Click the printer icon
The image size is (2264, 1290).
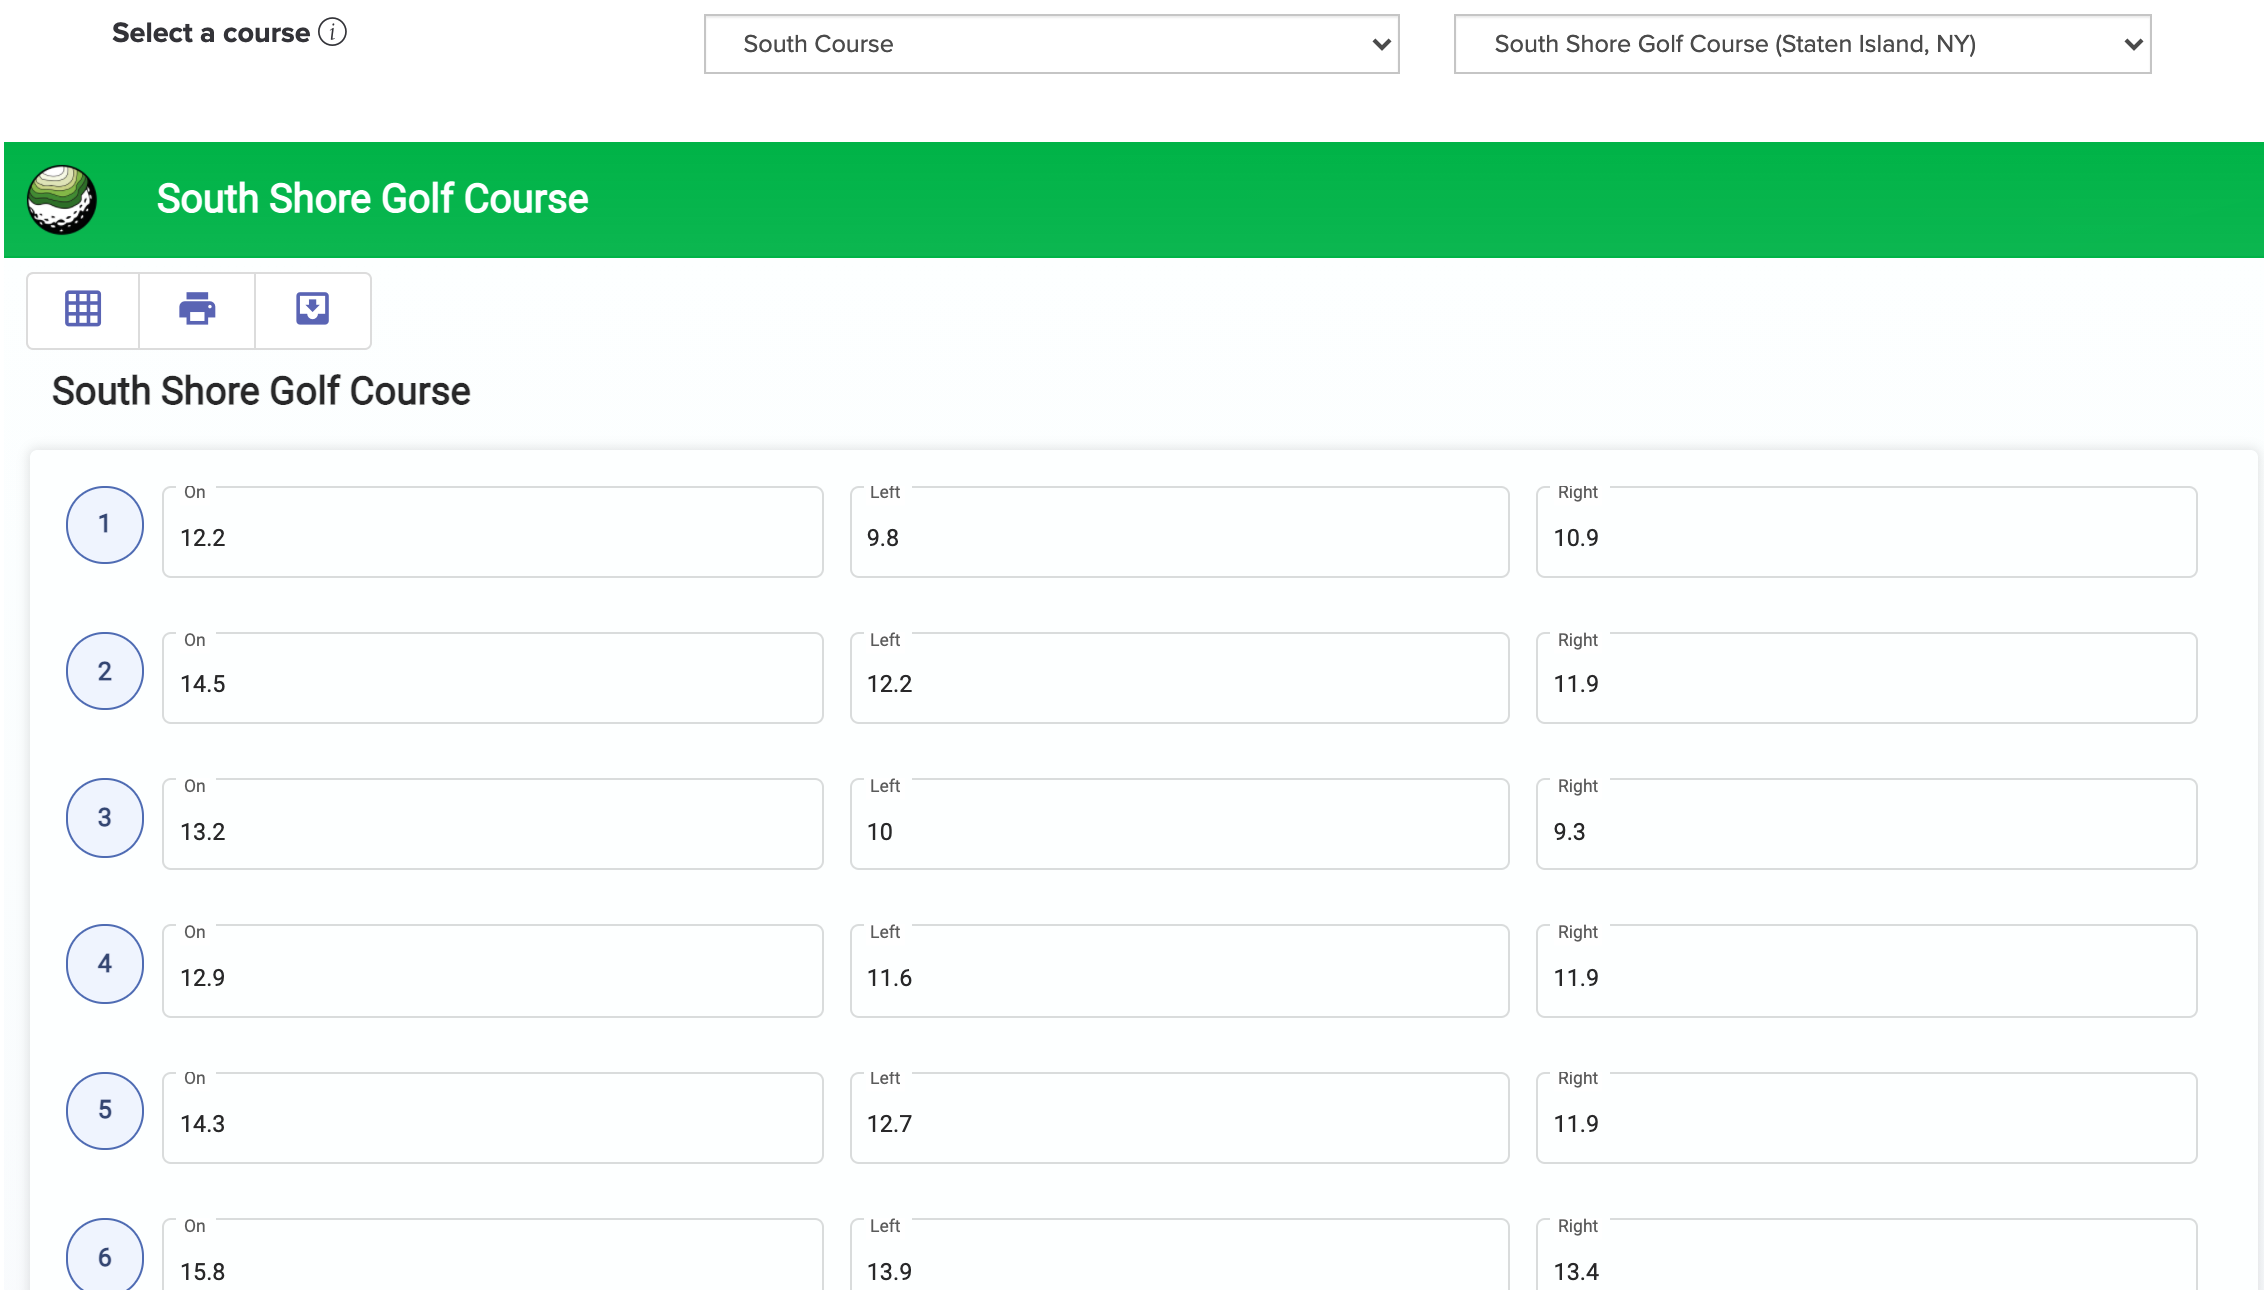point(197,309)
